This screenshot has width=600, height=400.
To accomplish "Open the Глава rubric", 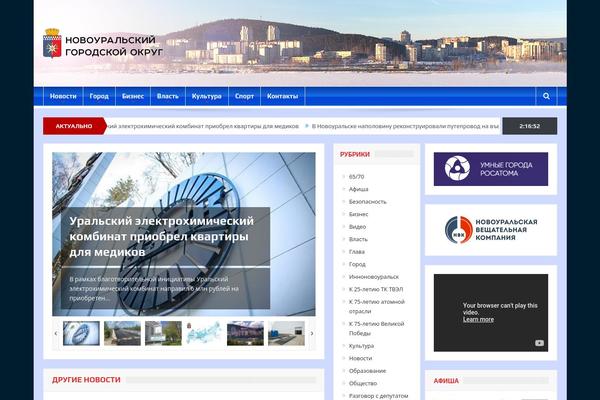I will click(357, 252).
